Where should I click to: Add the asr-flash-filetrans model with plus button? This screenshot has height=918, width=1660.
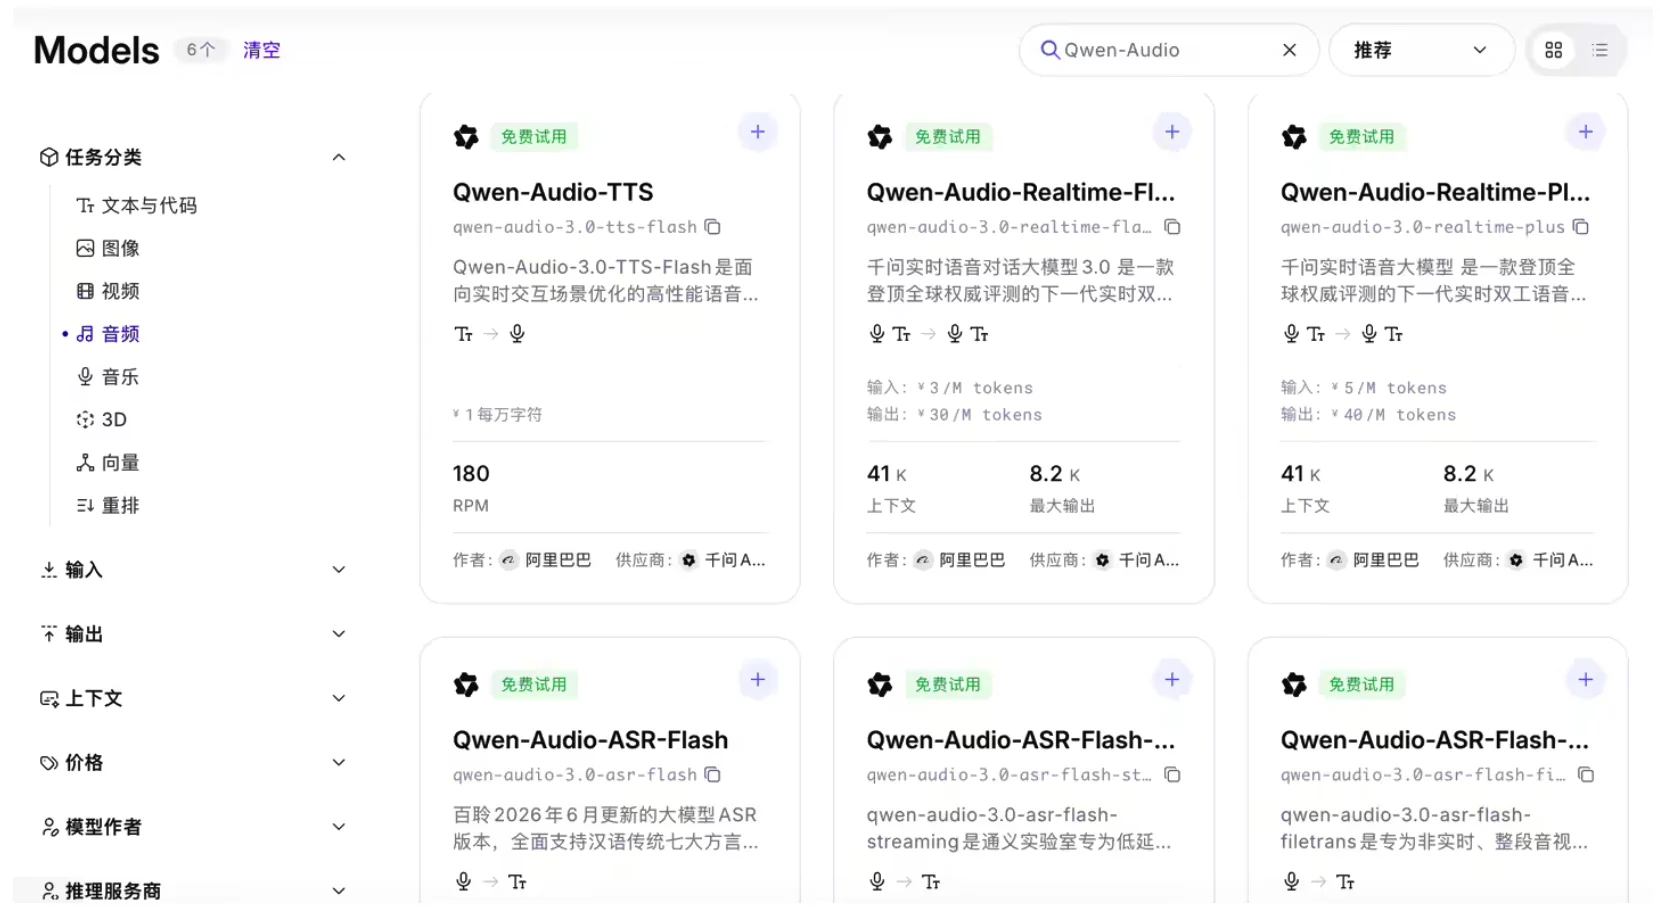(x=1586, y=680)
